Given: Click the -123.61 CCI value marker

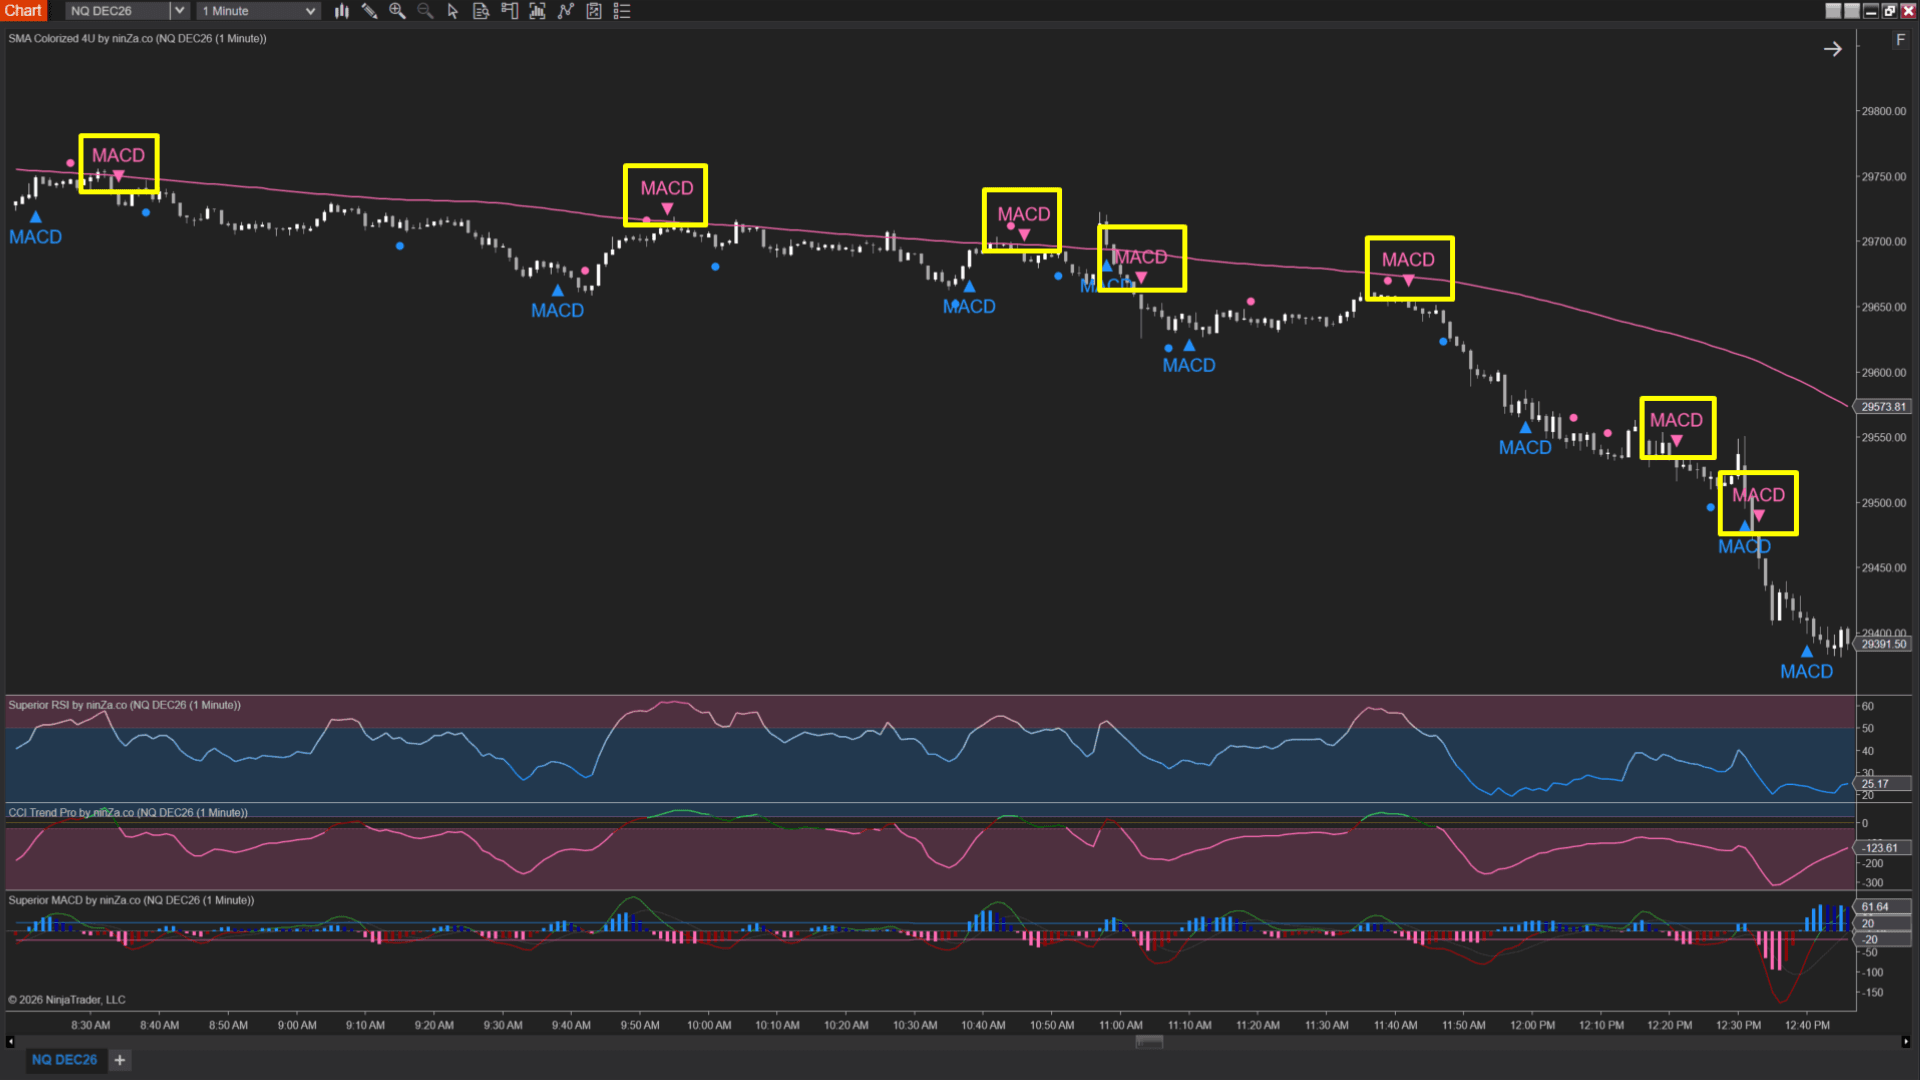Looking at the screenshot, I should 1882,848.
